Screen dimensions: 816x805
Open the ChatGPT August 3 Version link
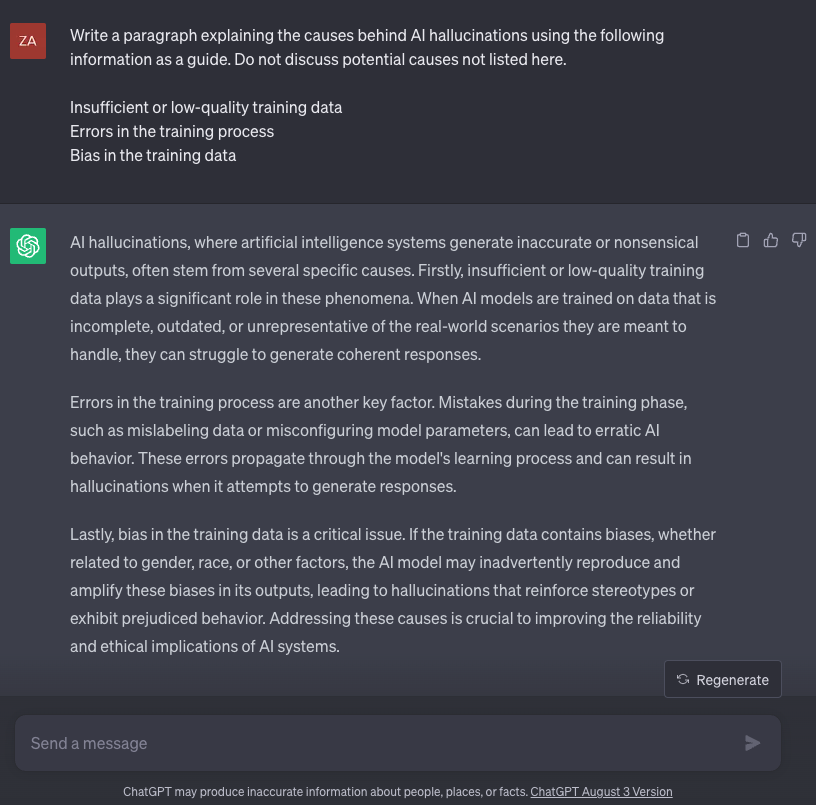point(601,791)
